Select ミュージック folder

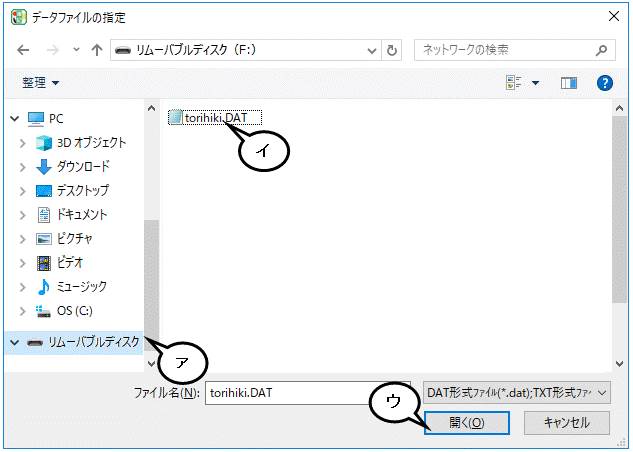click(71, 287)
